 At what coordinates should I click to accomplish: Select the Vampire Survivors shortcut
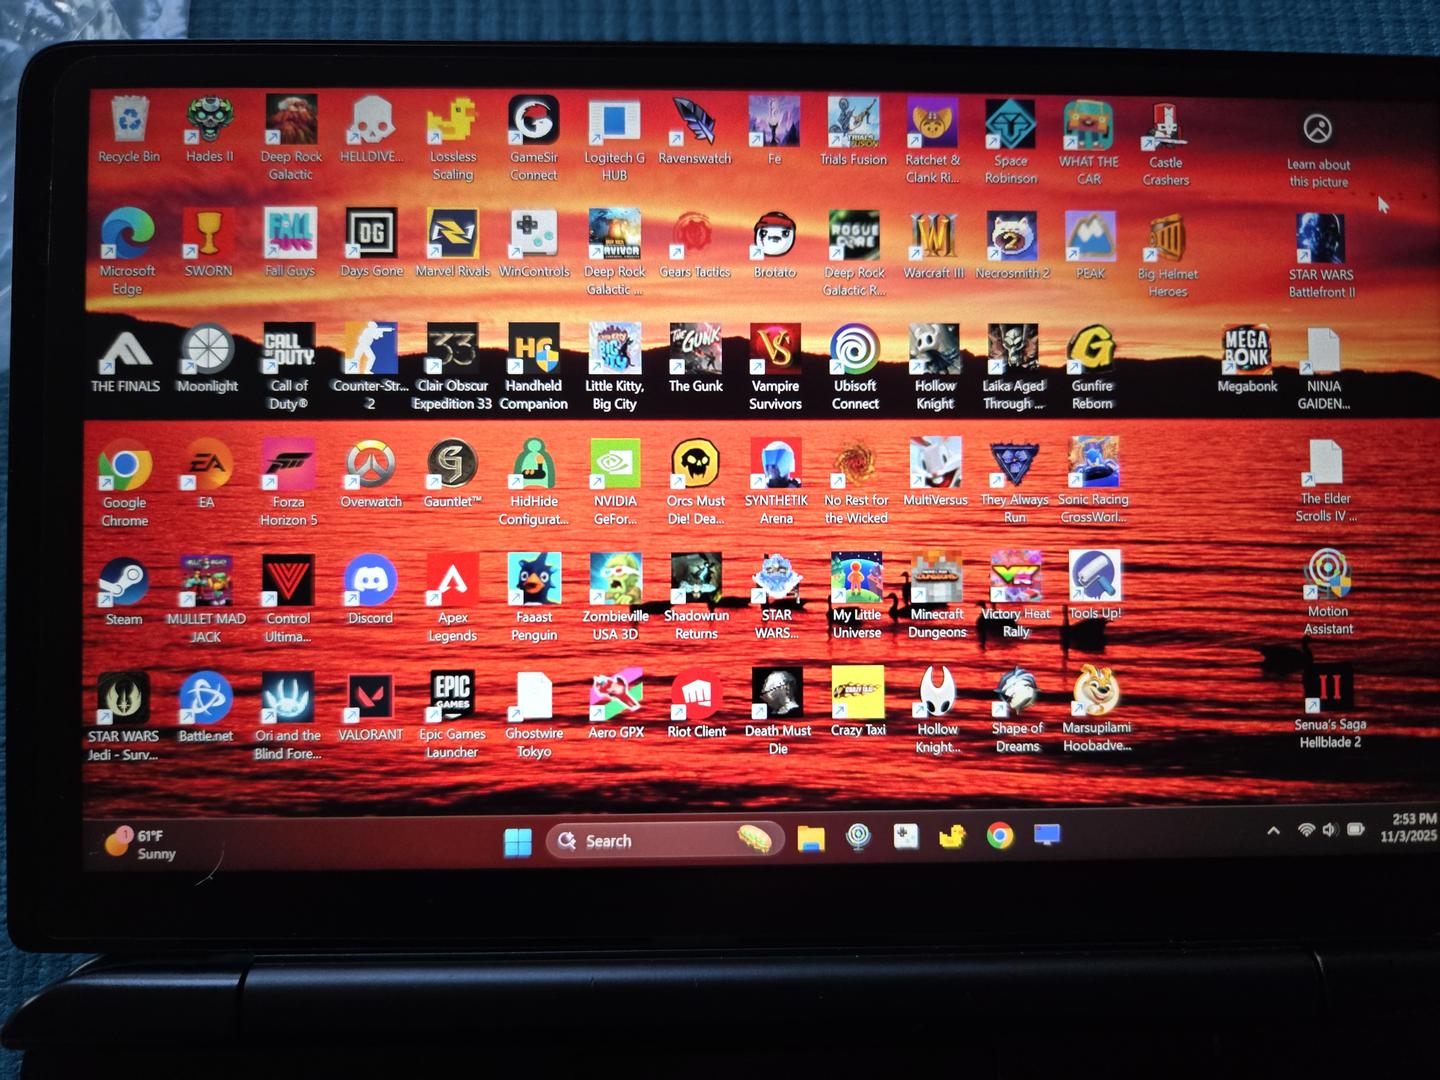775,350
